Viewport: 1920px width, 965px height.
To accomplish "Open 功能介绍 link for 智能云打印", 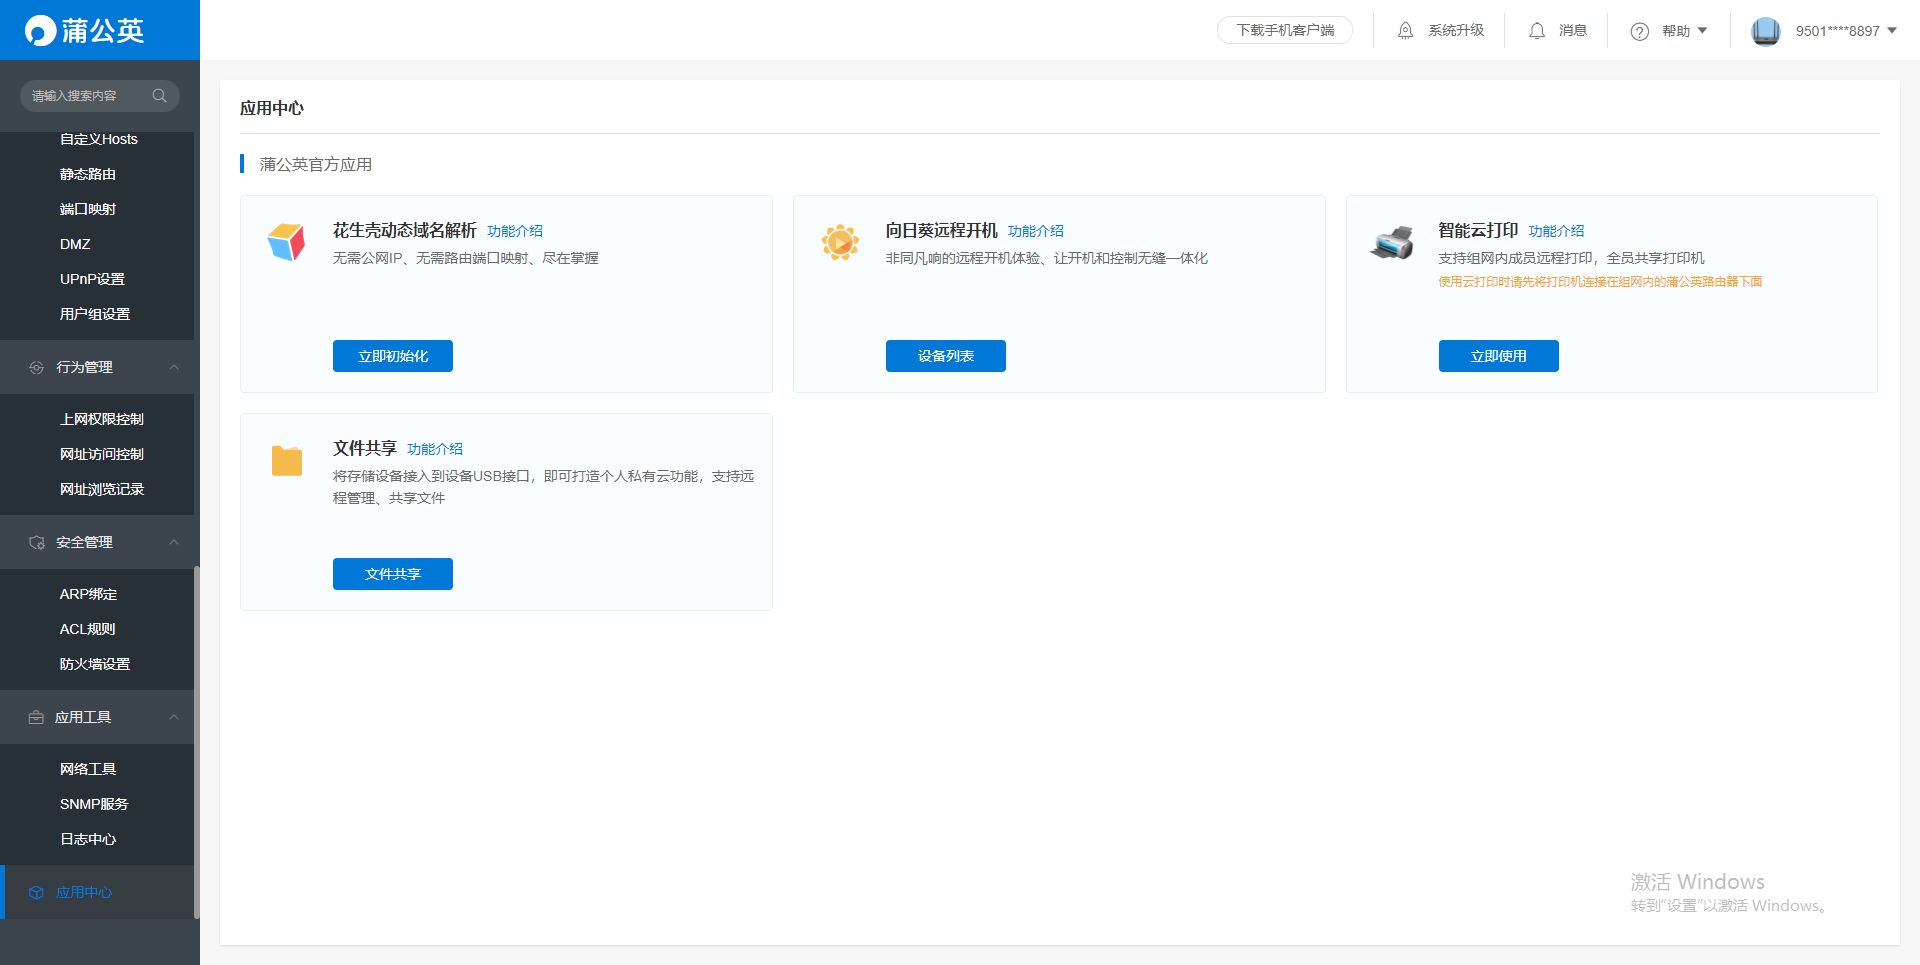I will [x=1556, y=231].
